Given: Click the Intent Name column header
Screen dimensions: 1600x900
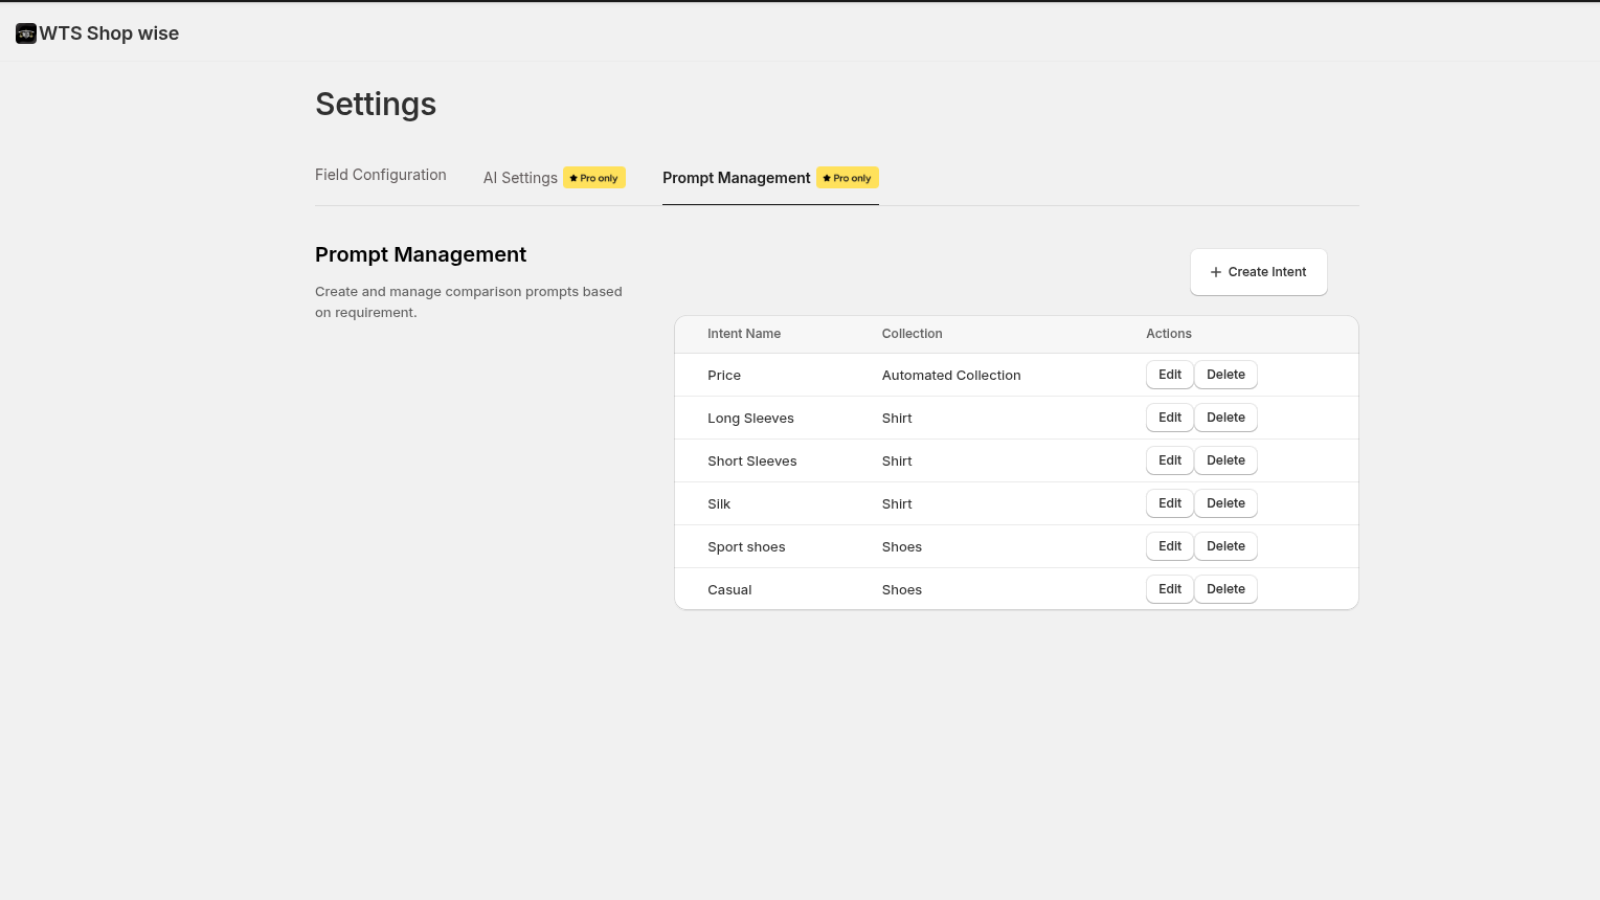Looking at the screenshot, I should [744, 333].
